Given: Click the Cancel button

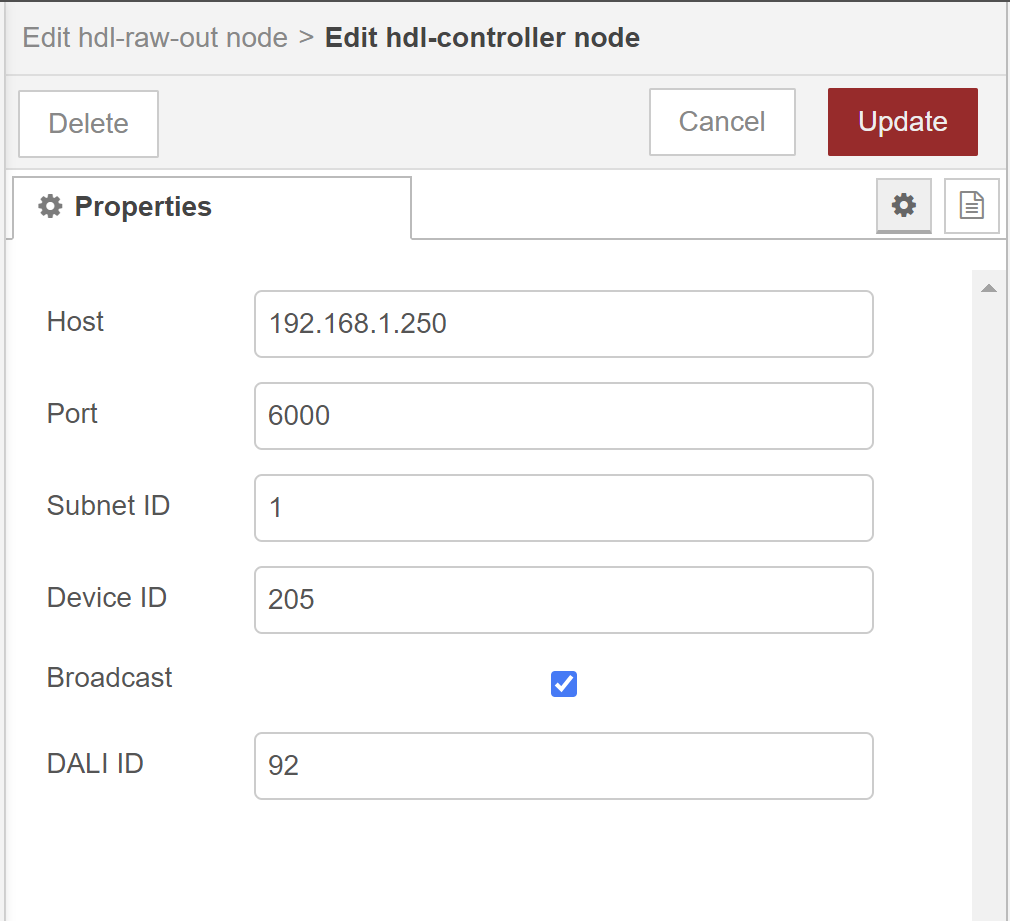Looking at the screenshot, I should click(722, 122).
